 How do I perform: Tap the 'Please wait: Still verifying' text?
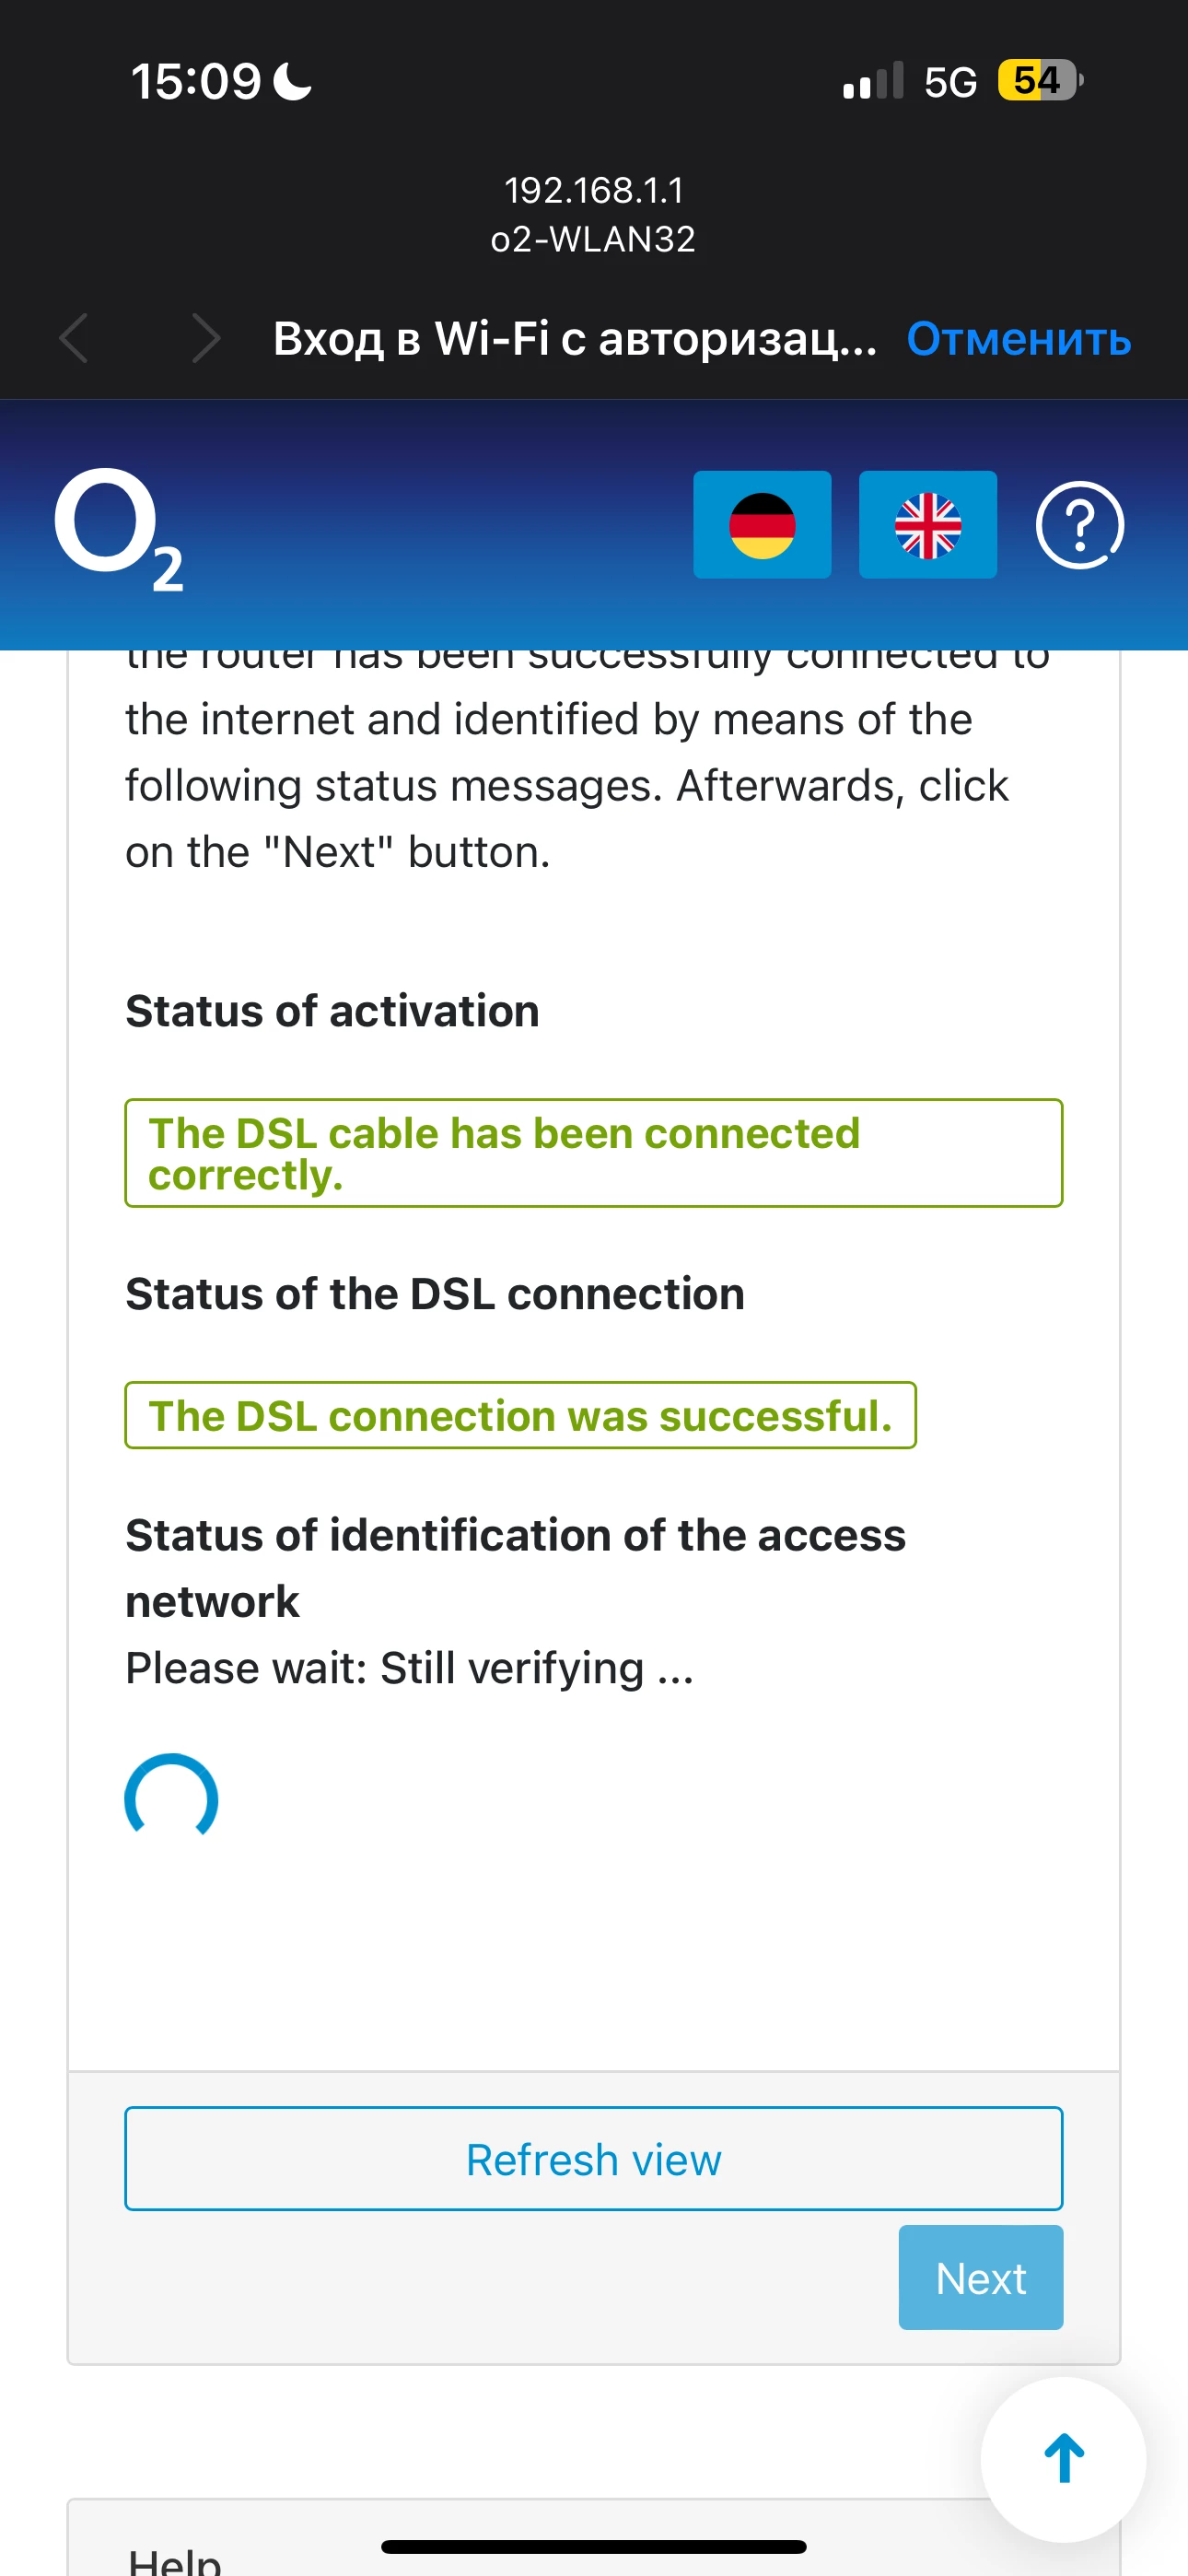coord(409,1668)
